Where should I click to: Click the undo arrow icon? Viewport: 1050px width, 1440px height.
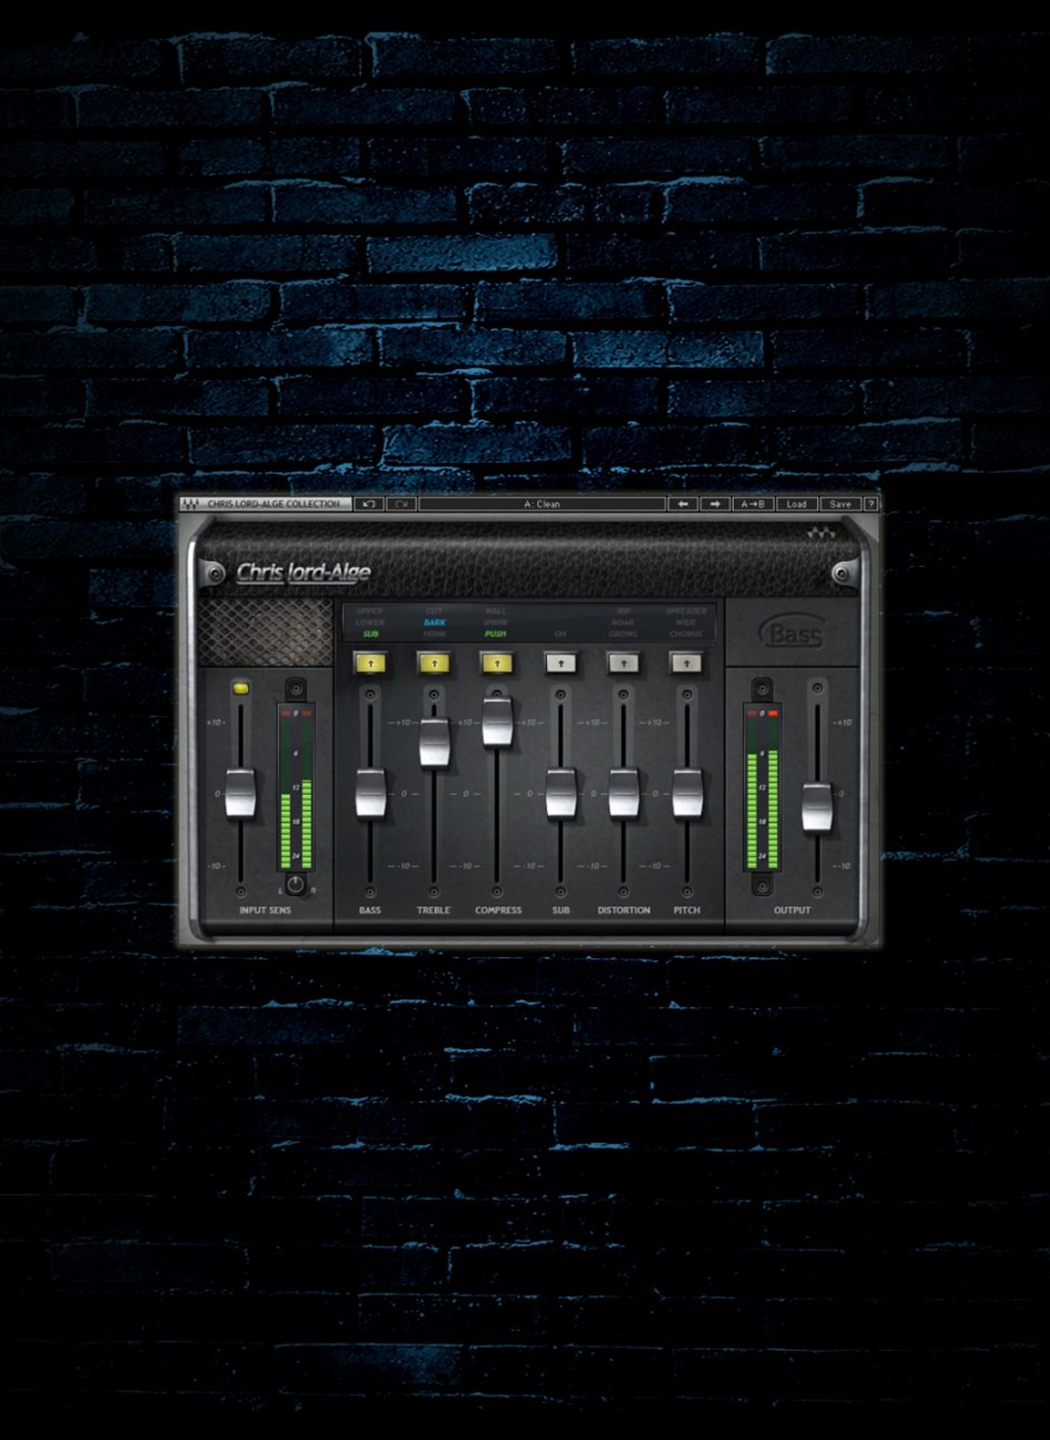[x=370, y=504]
